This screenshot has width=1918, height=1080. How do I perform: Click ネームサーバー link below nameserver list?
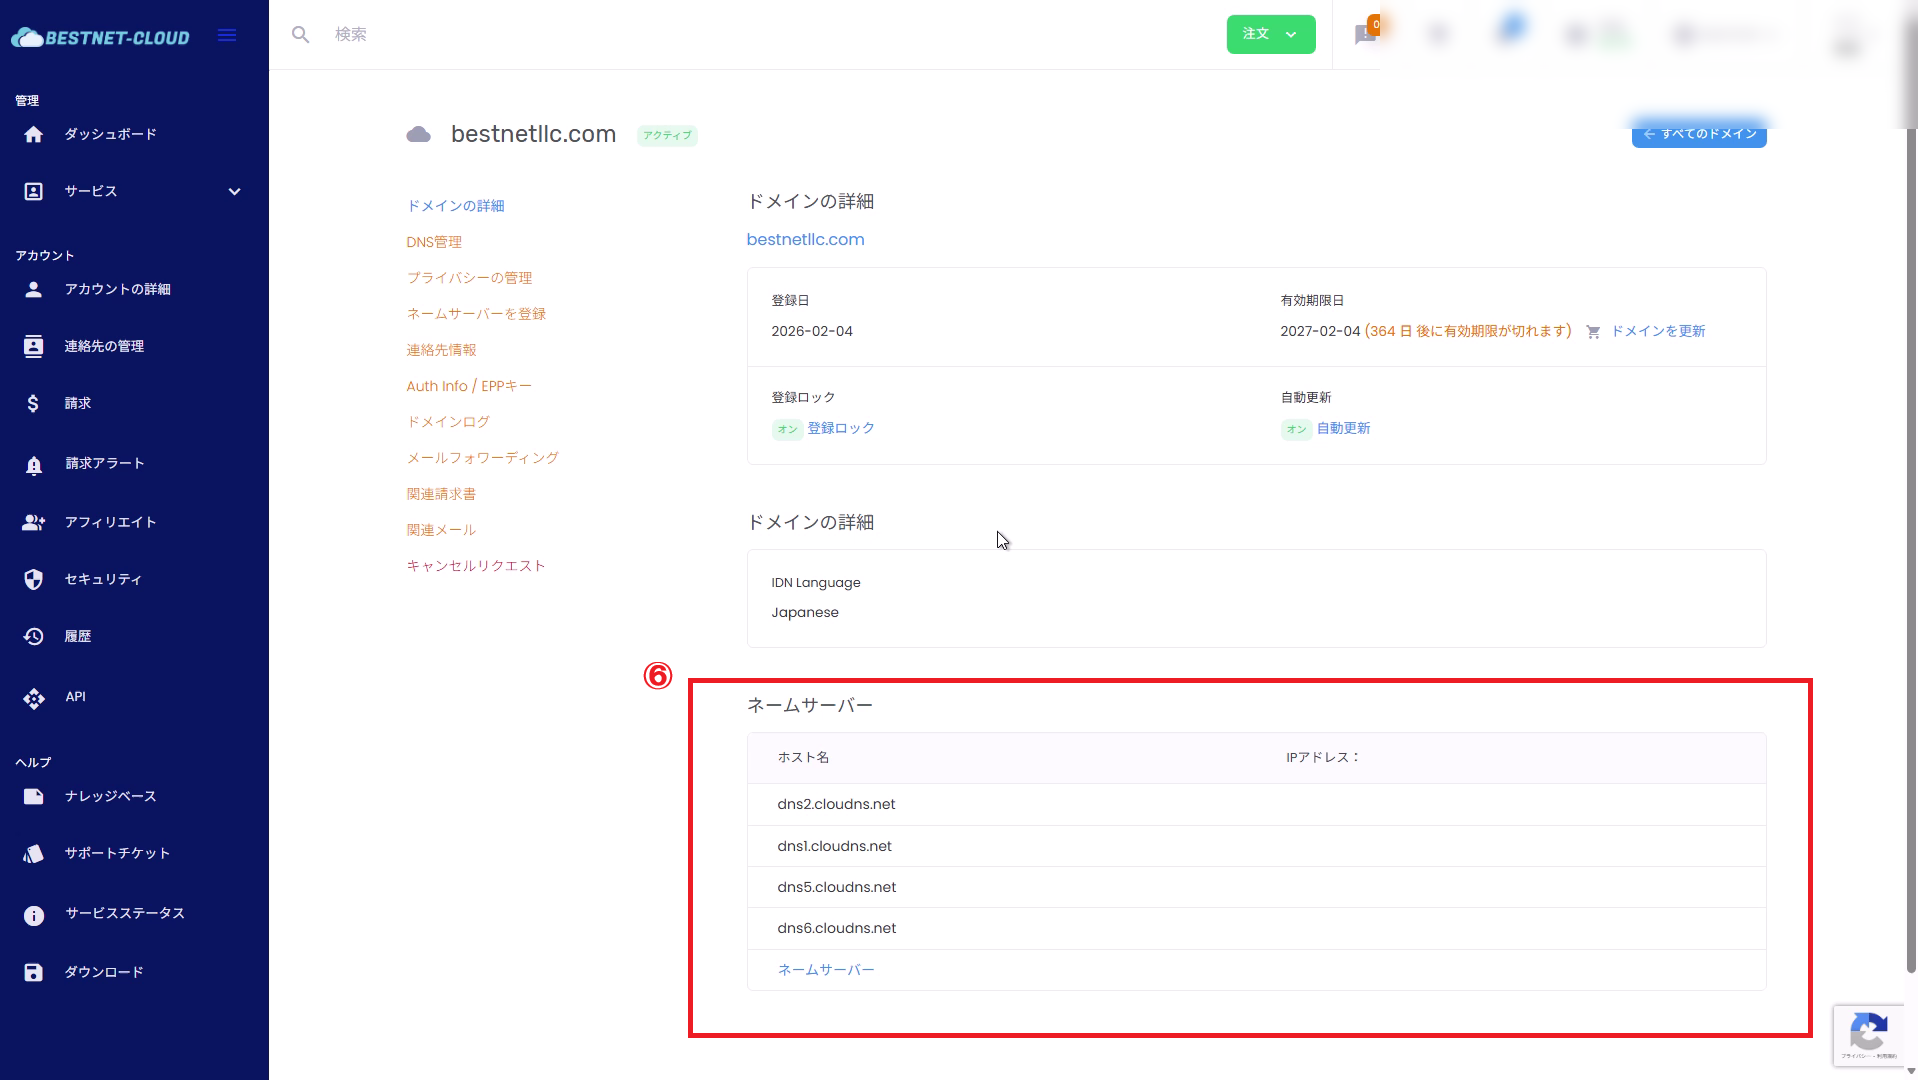[x=825, y=970]
